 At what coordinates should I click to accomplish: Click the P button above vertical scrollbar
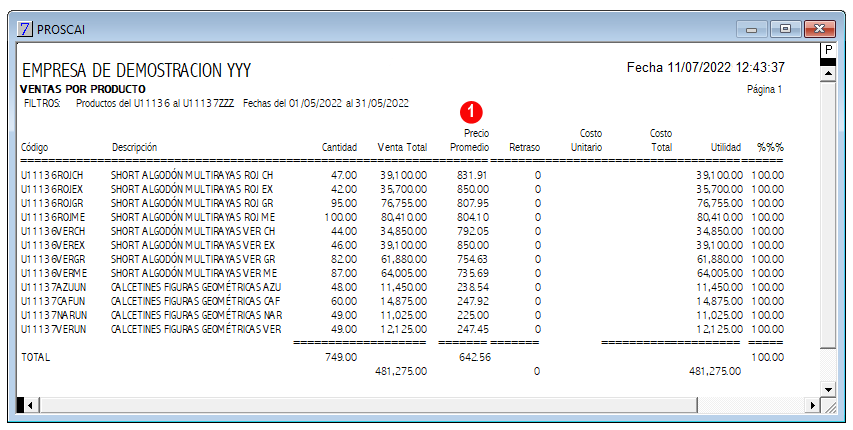pos(828,50)
